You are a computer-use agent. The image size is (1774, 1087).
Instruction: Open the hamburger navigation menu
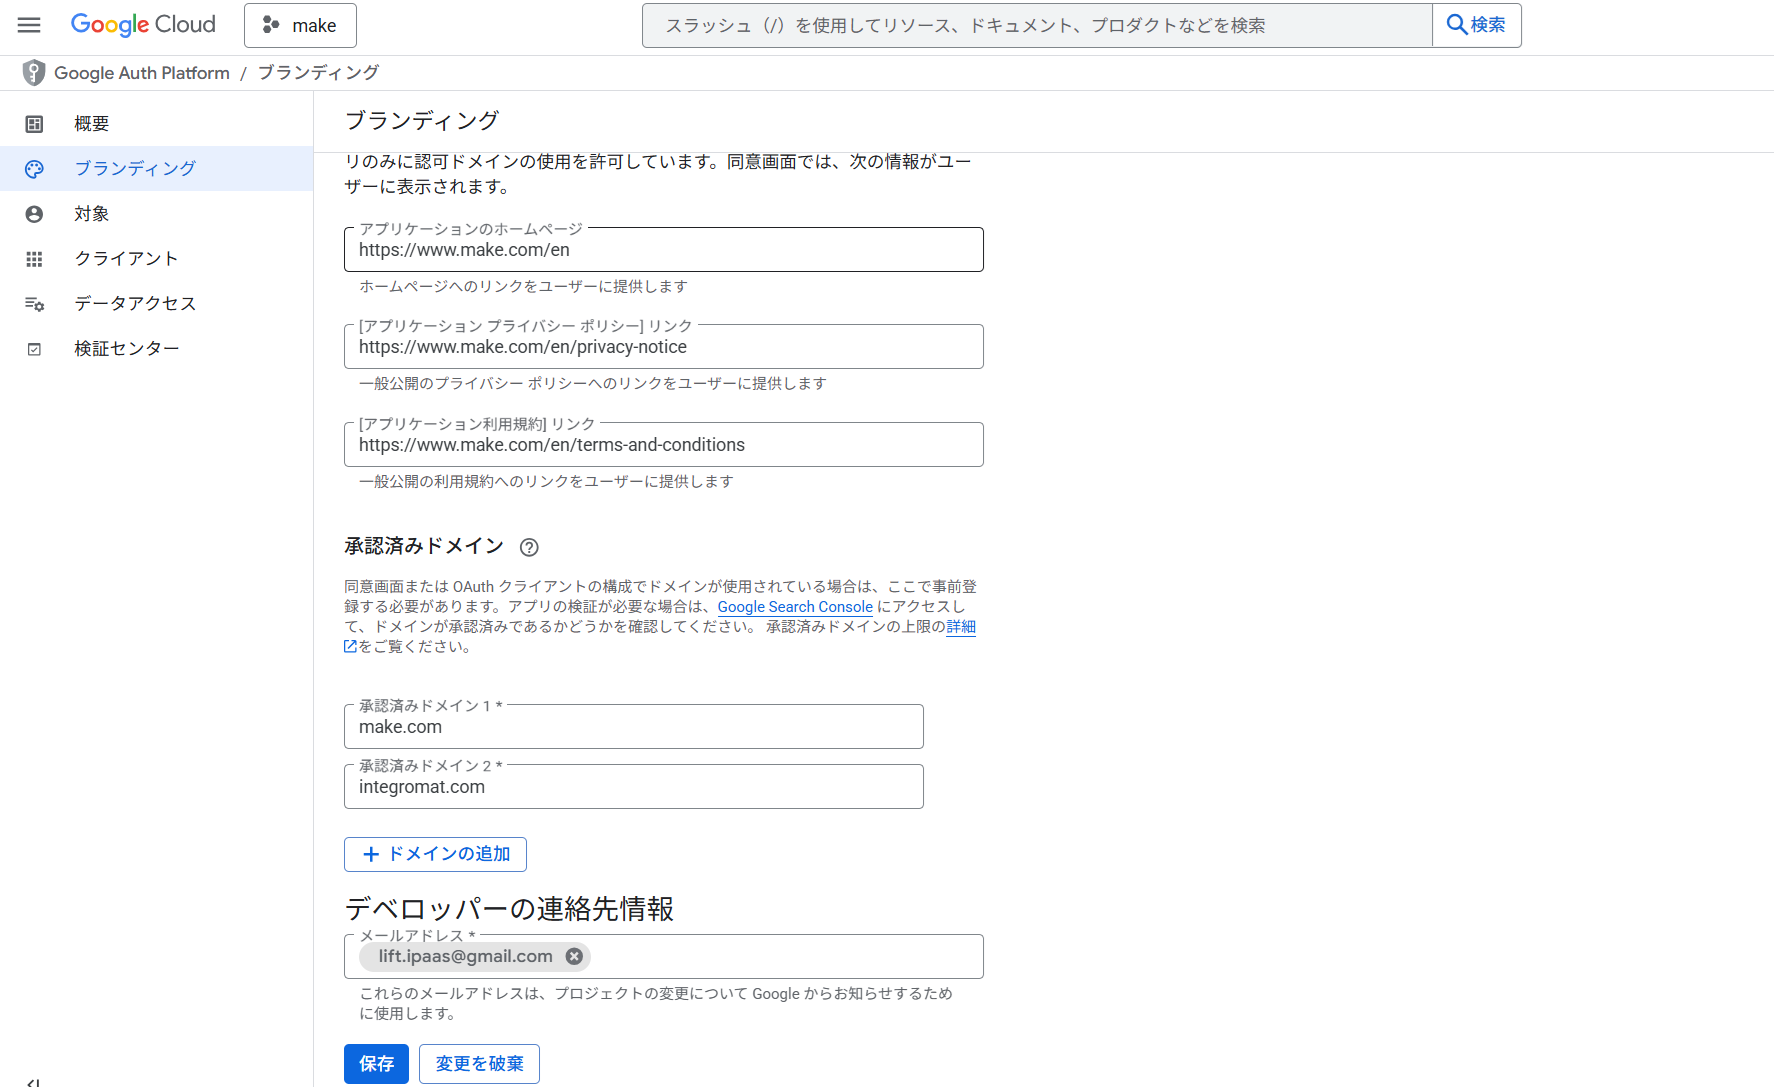pos(29,25)
